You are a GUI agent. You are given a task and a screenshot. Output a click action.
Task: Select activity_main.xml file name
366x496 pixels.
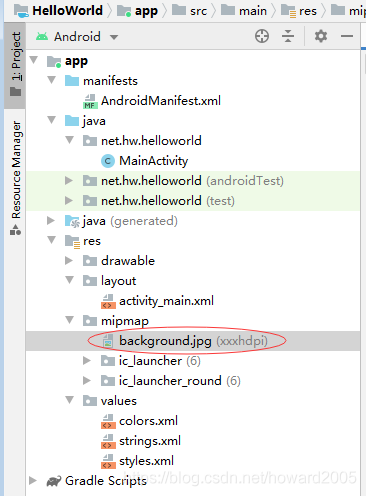point(166,301)
